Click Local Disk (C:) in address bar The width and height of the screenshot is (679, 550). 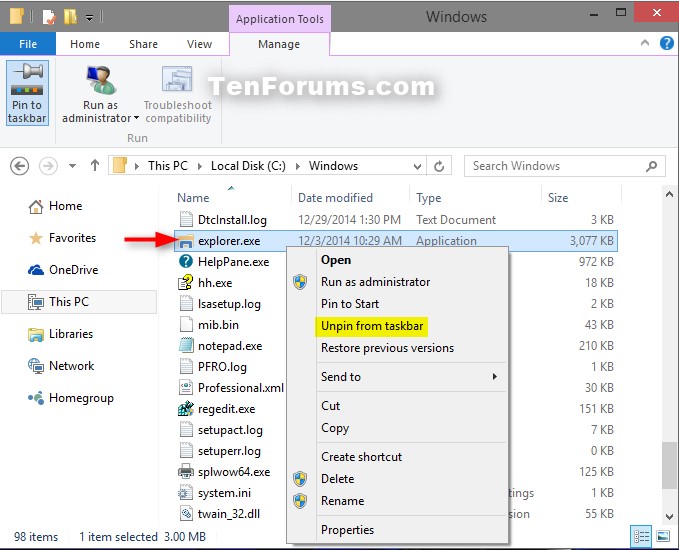(248, 166)
